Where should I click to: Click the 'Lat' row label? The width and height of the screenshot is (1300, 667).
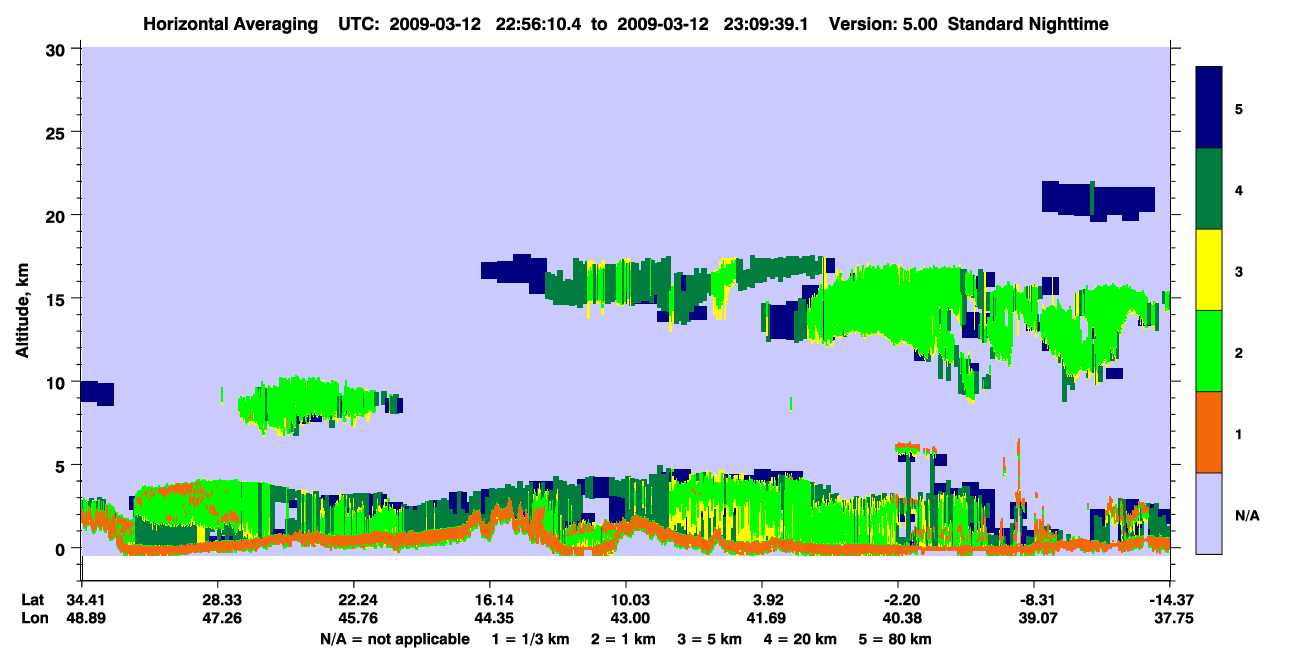point(33,600)
